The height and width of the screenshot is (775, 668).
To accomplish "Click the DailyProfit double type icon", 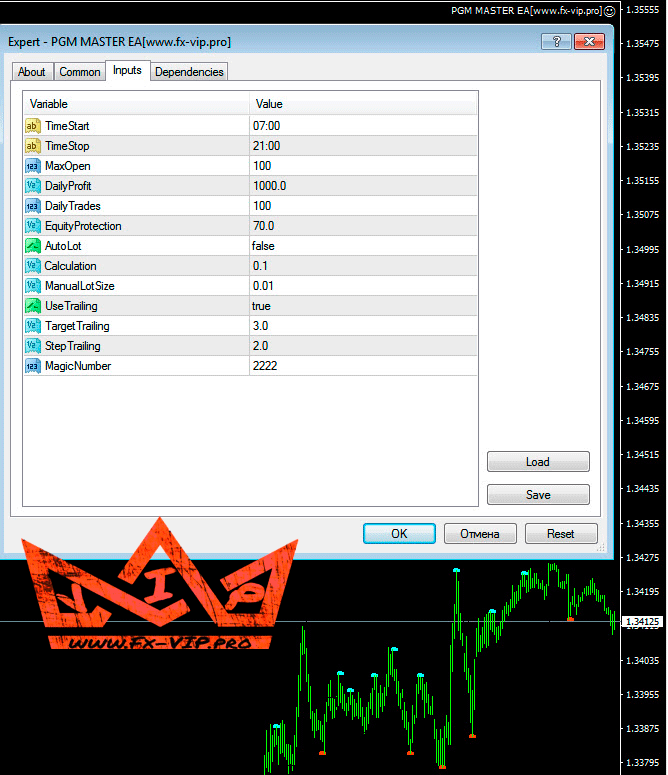I will [32, 186].
